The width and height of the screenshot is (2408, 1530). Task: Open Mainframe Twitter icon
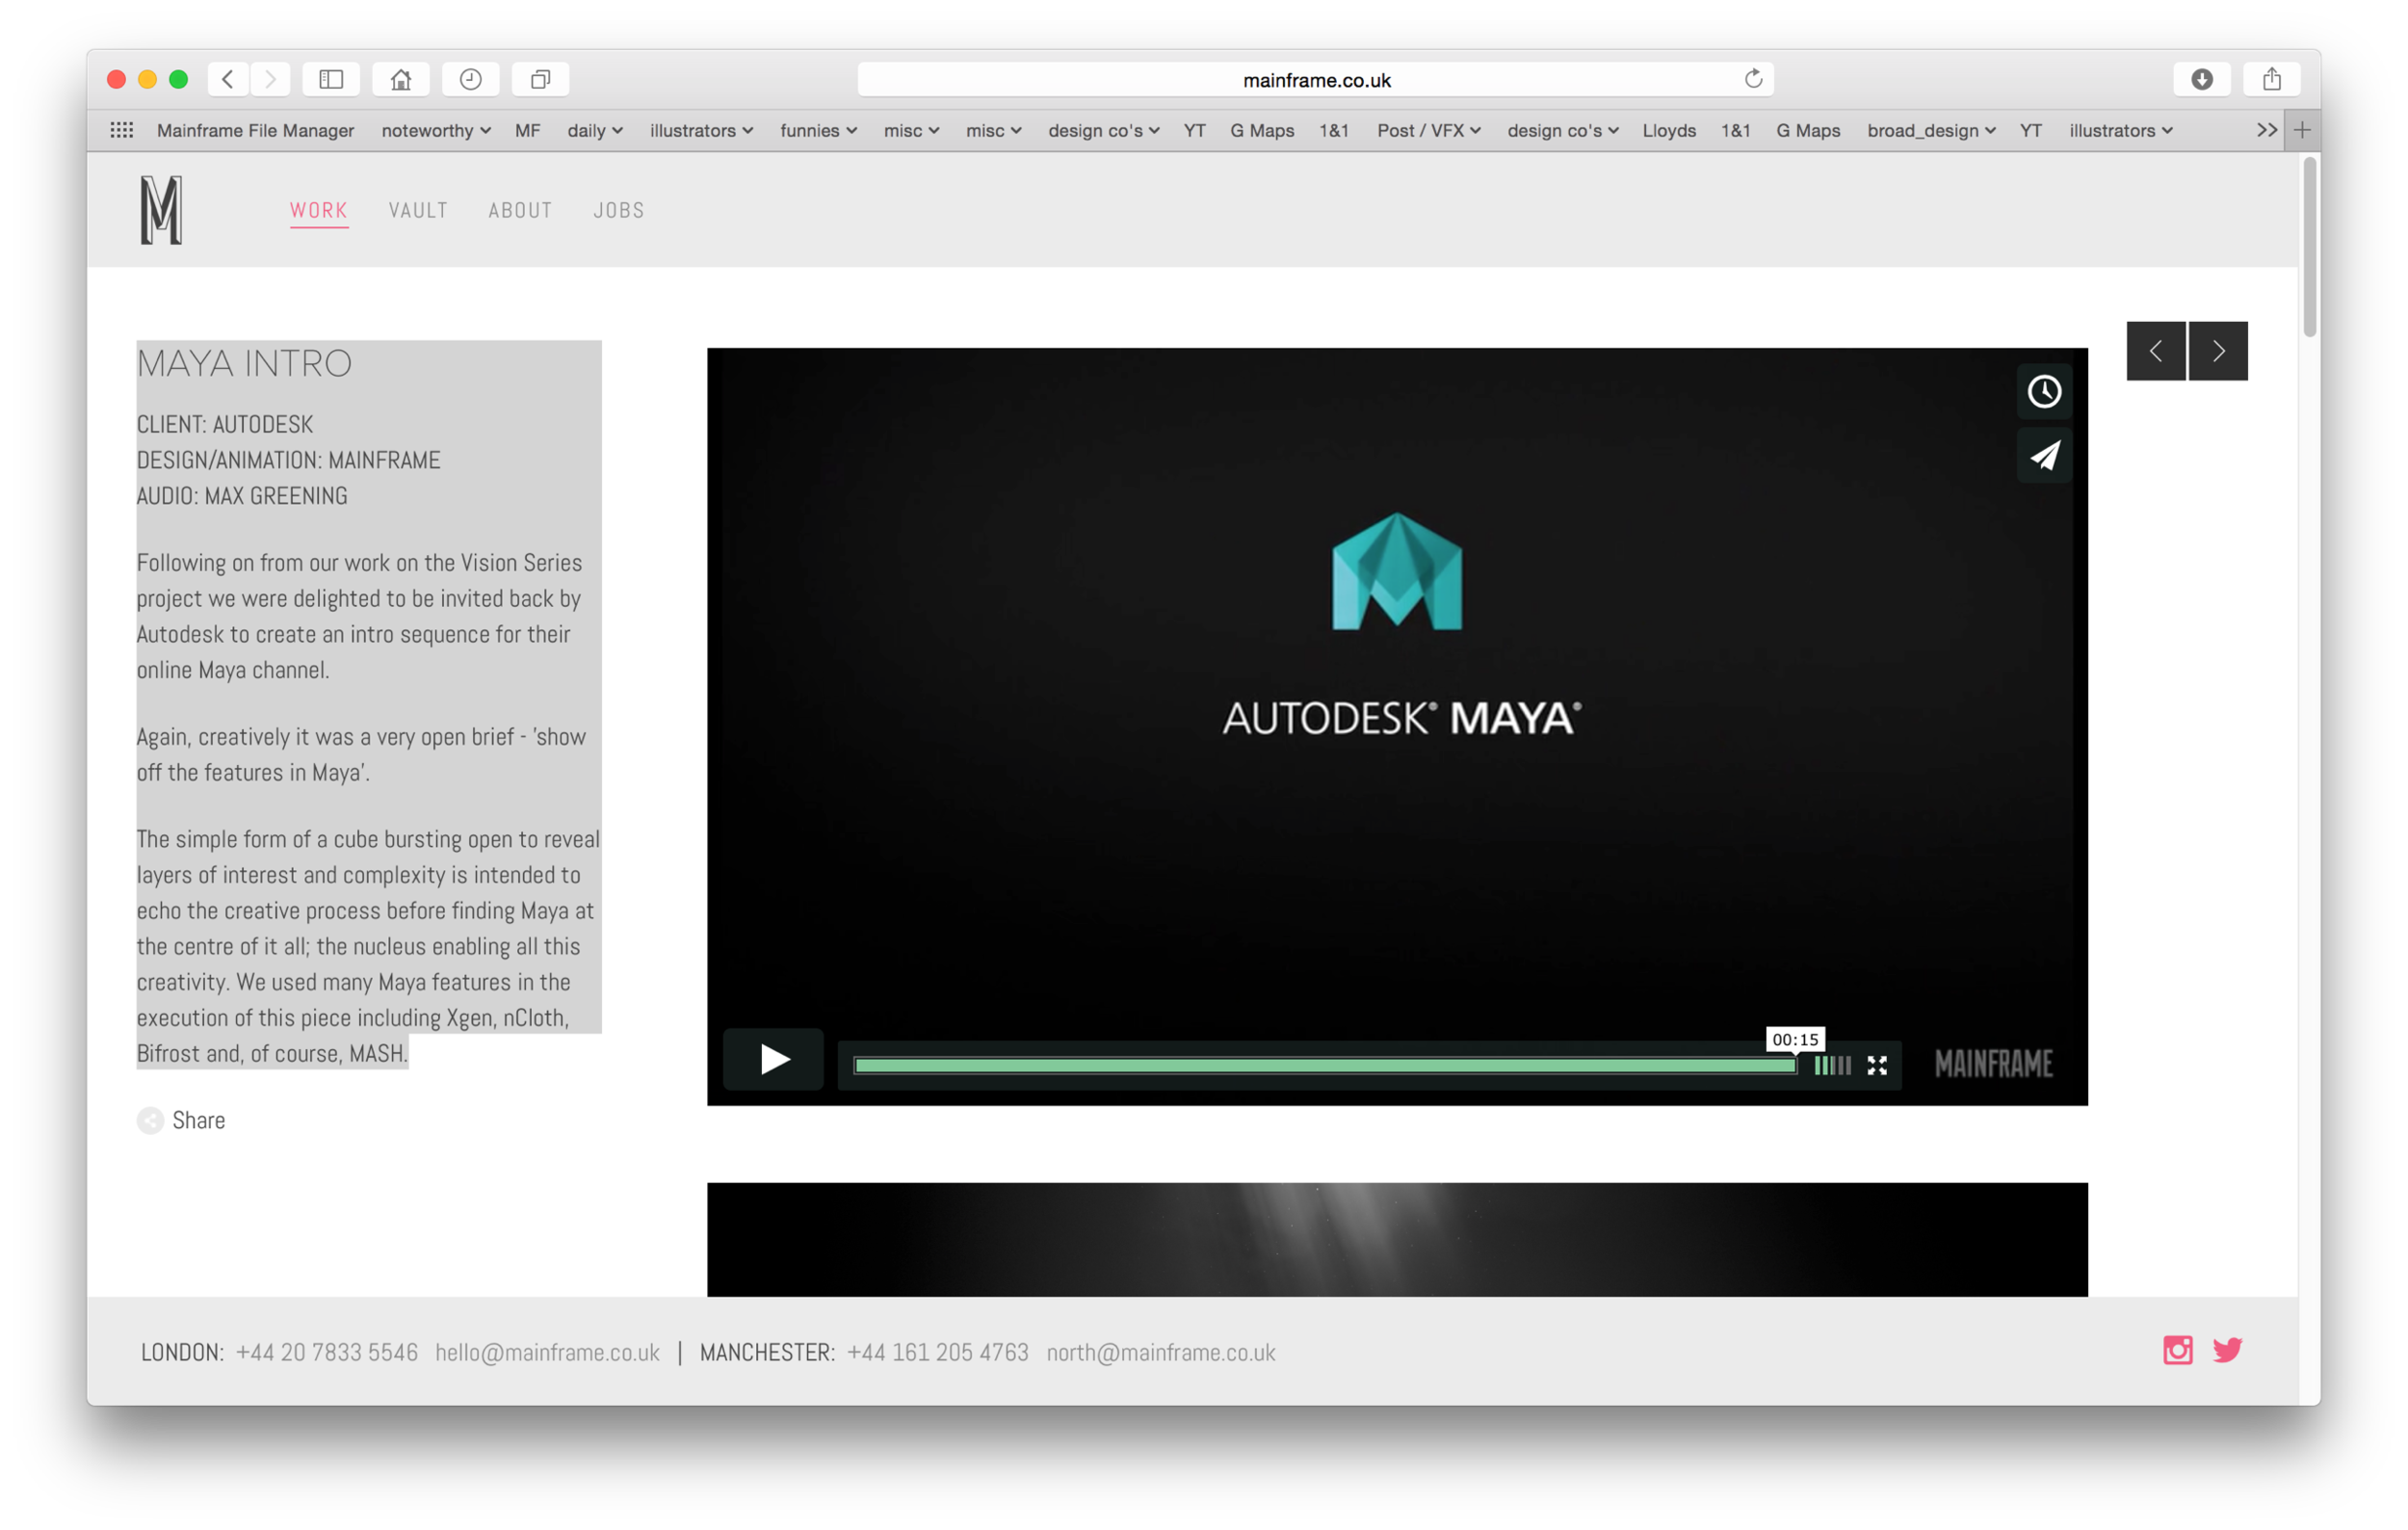[x=2227, y=1351]
